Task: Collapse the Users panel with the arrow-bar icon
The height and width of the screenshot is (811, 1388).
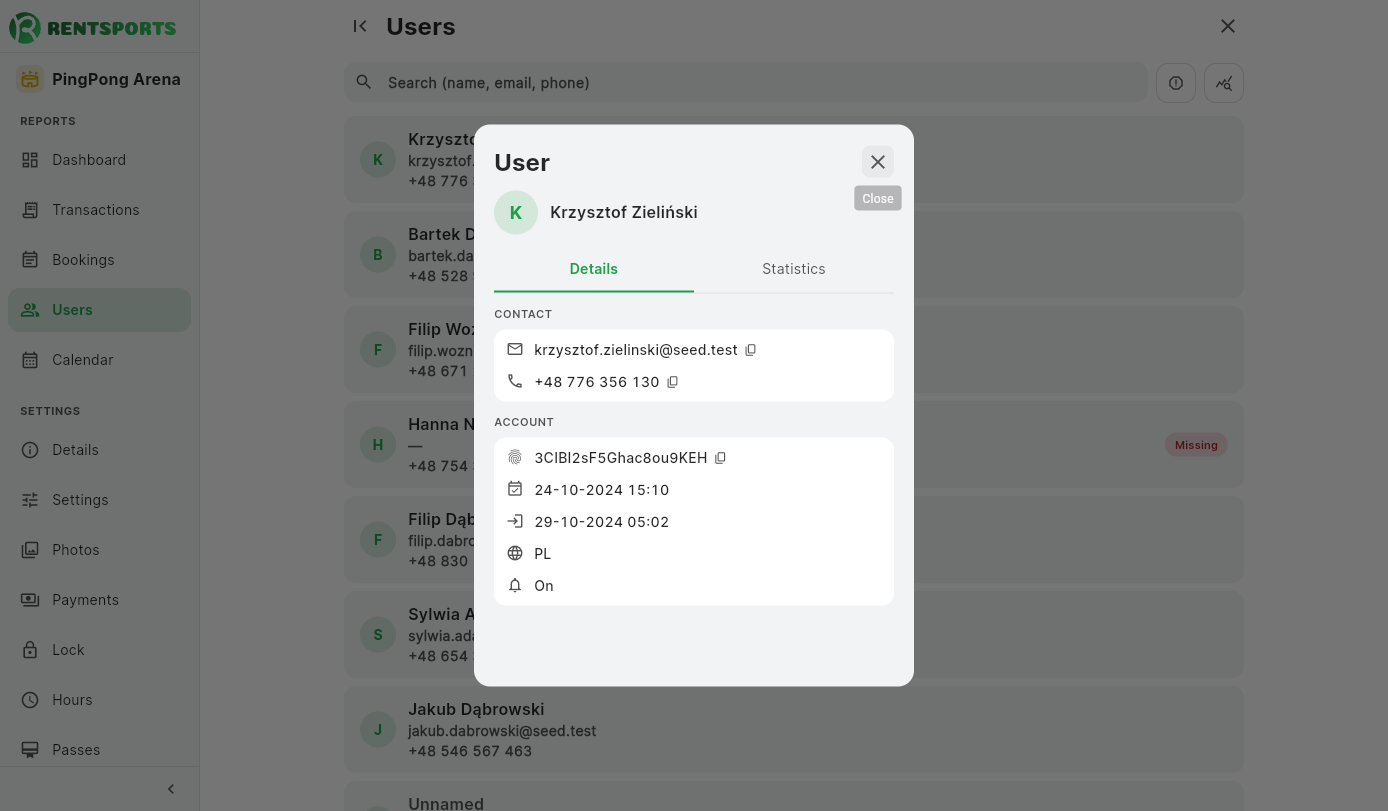Action: click(360, 26)
